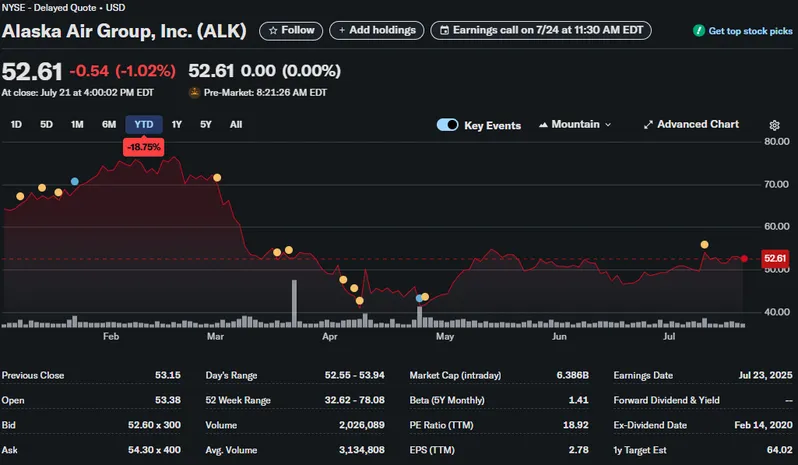
Task: Select the 5D time range
Action: tap(46, 125)
